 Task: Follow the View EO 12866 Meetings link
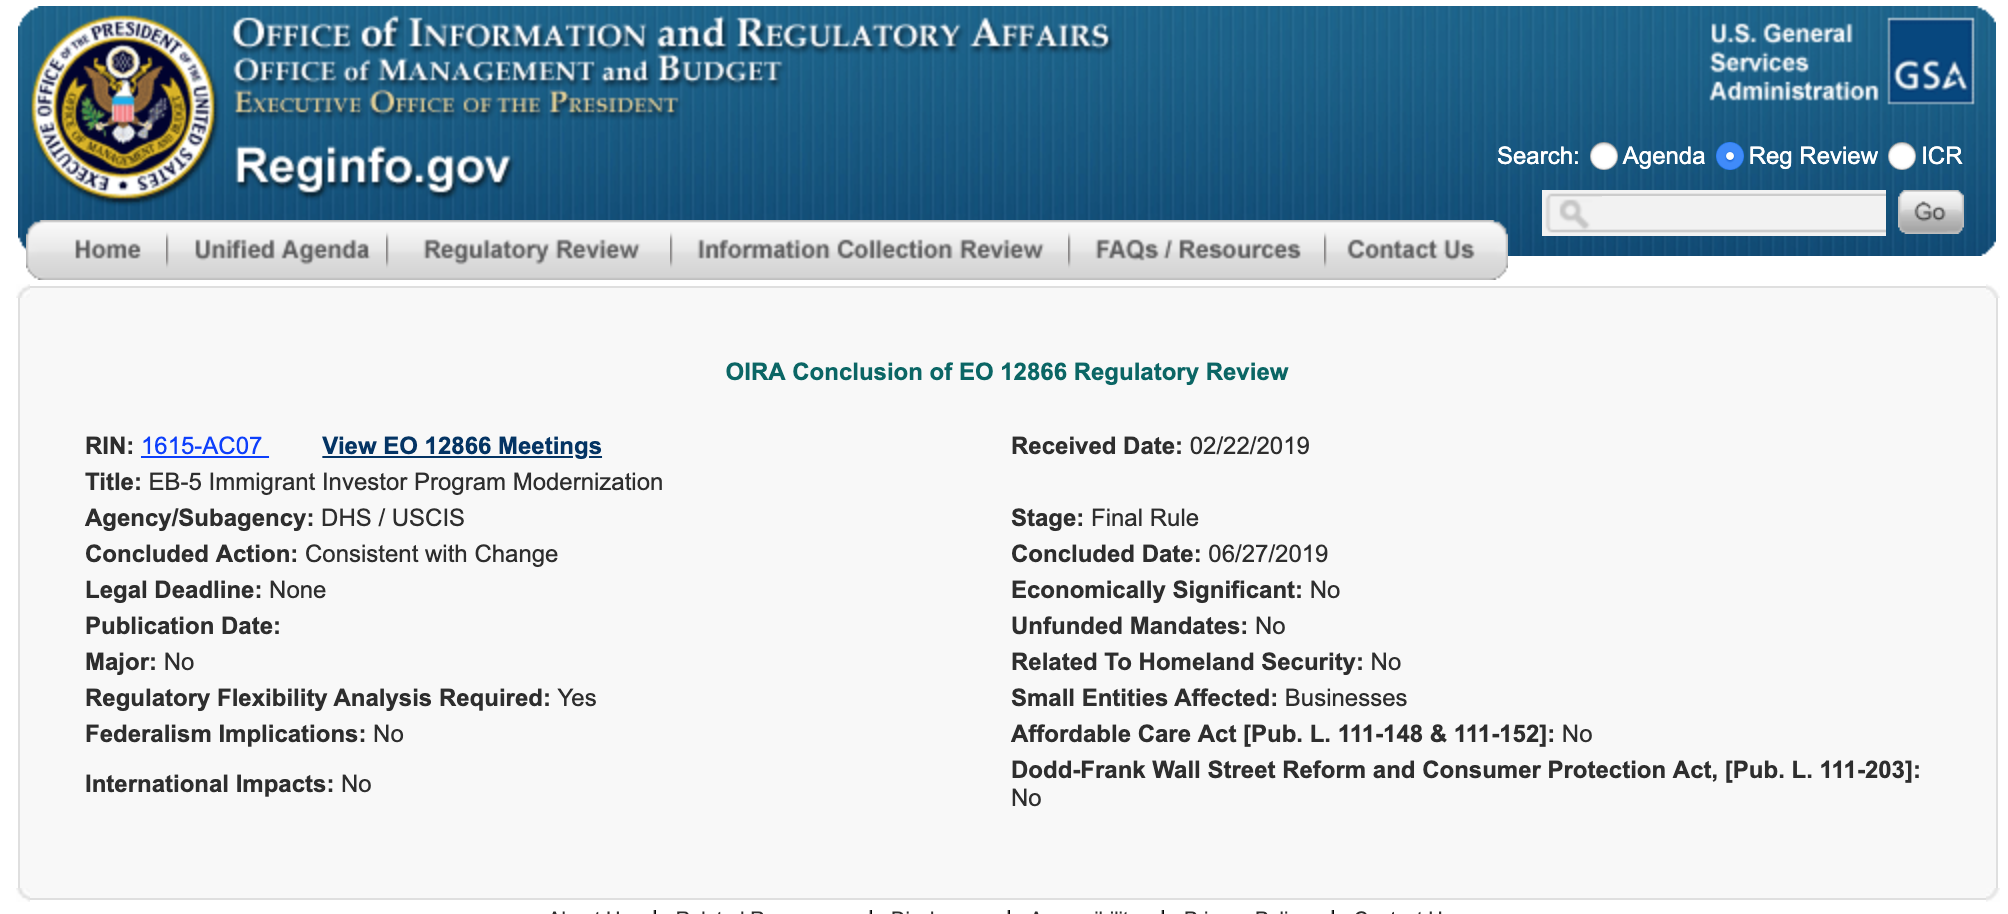(x=461, y=446)
